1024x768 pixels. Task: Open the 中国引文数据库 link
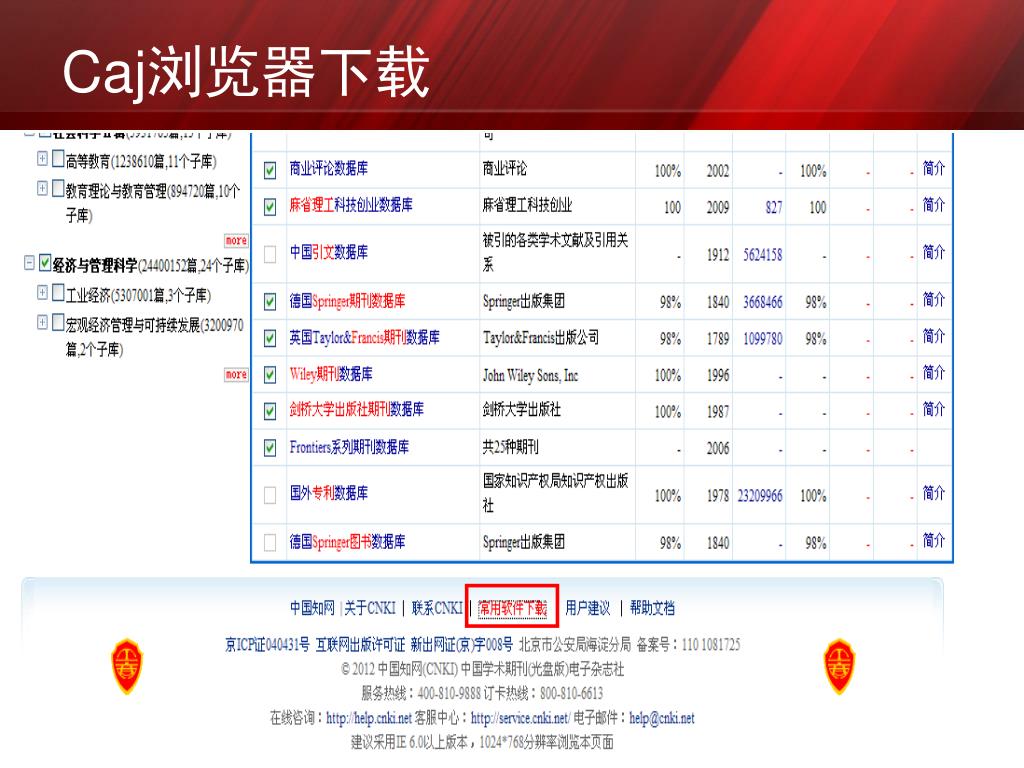[x=328, y=252]
